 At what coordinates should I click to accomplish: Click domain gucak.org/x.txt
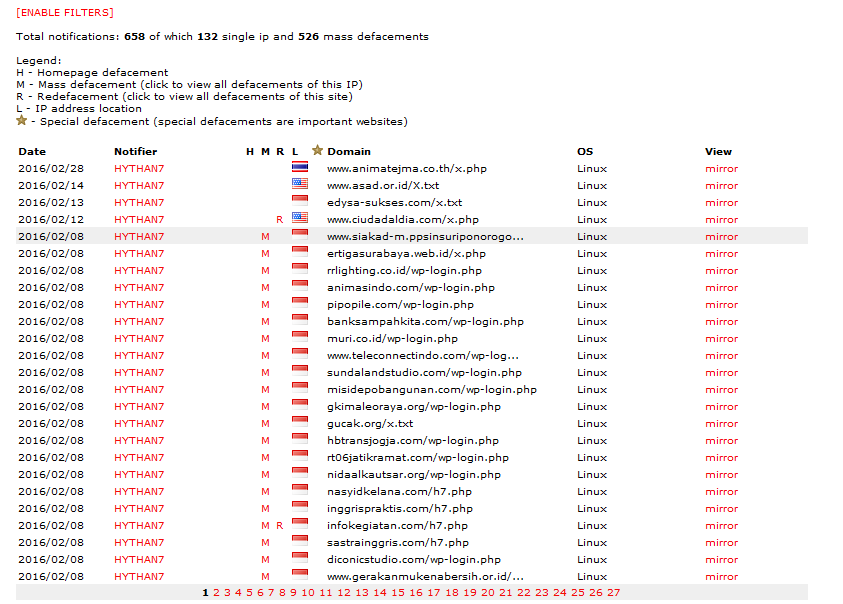pyautogui.click(x=370, y=423)
